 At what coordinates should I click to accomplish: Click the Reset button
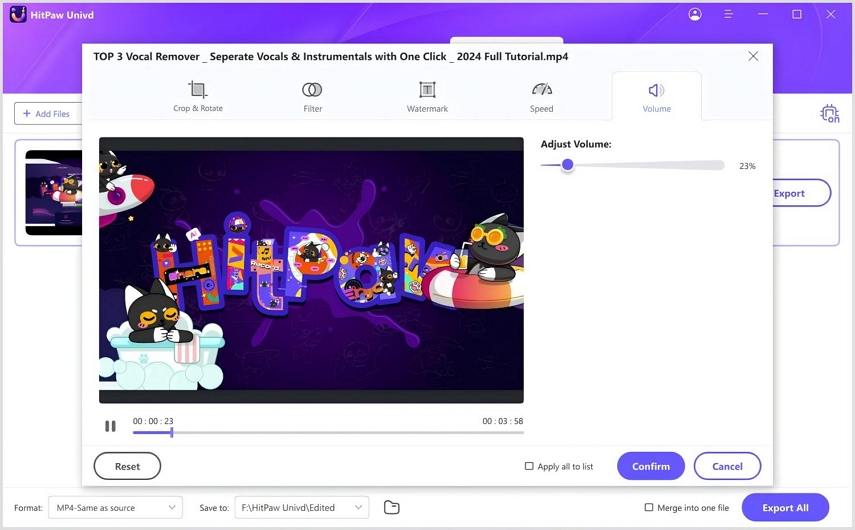tap(127, 466)
